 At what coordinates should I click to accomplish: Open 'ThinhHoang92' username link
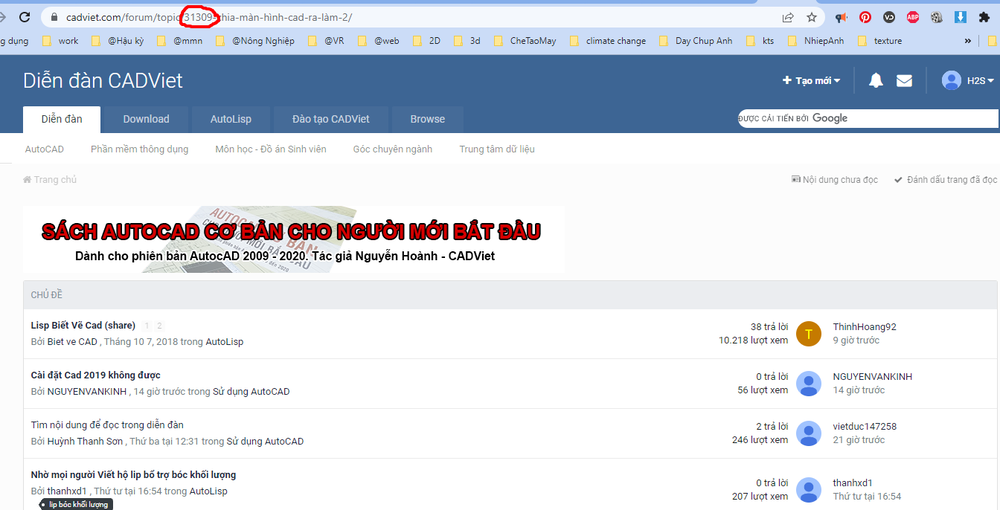(x=864, y=327)
